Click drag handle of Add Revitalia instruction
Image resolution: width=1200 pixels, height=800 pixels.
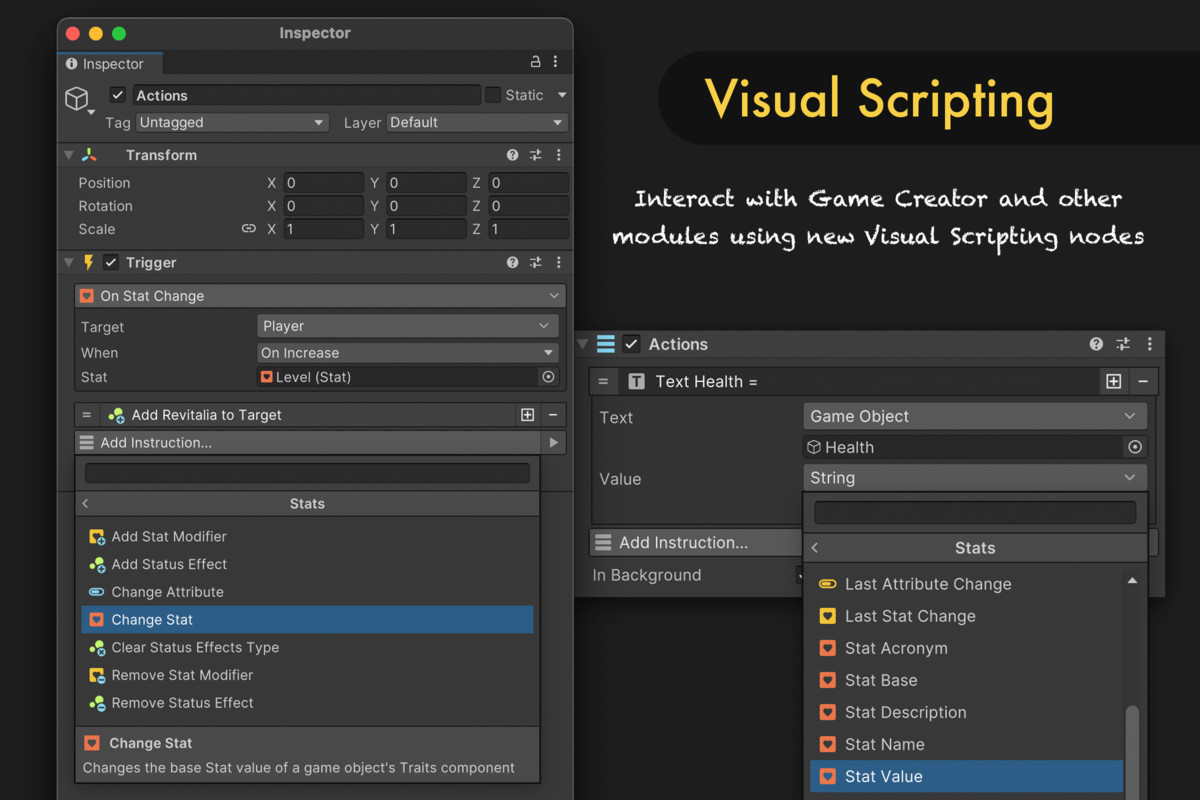point(87,415)
